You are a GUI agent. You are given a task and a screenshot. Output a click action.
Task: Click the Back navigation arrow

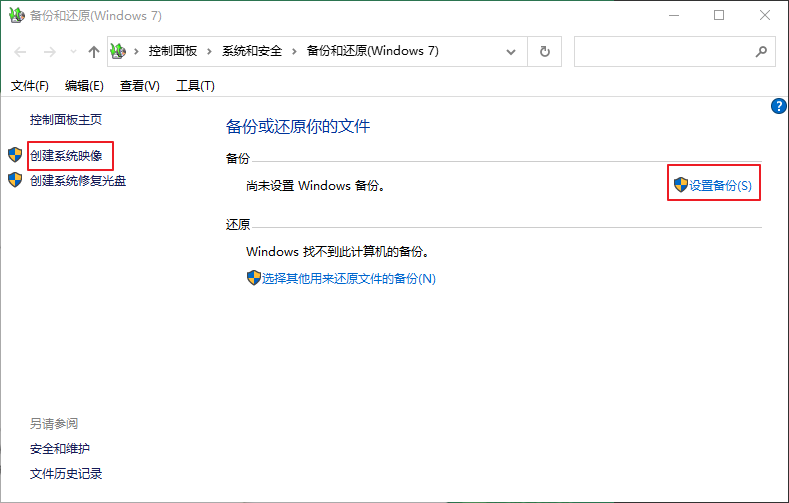click(20, 52)
